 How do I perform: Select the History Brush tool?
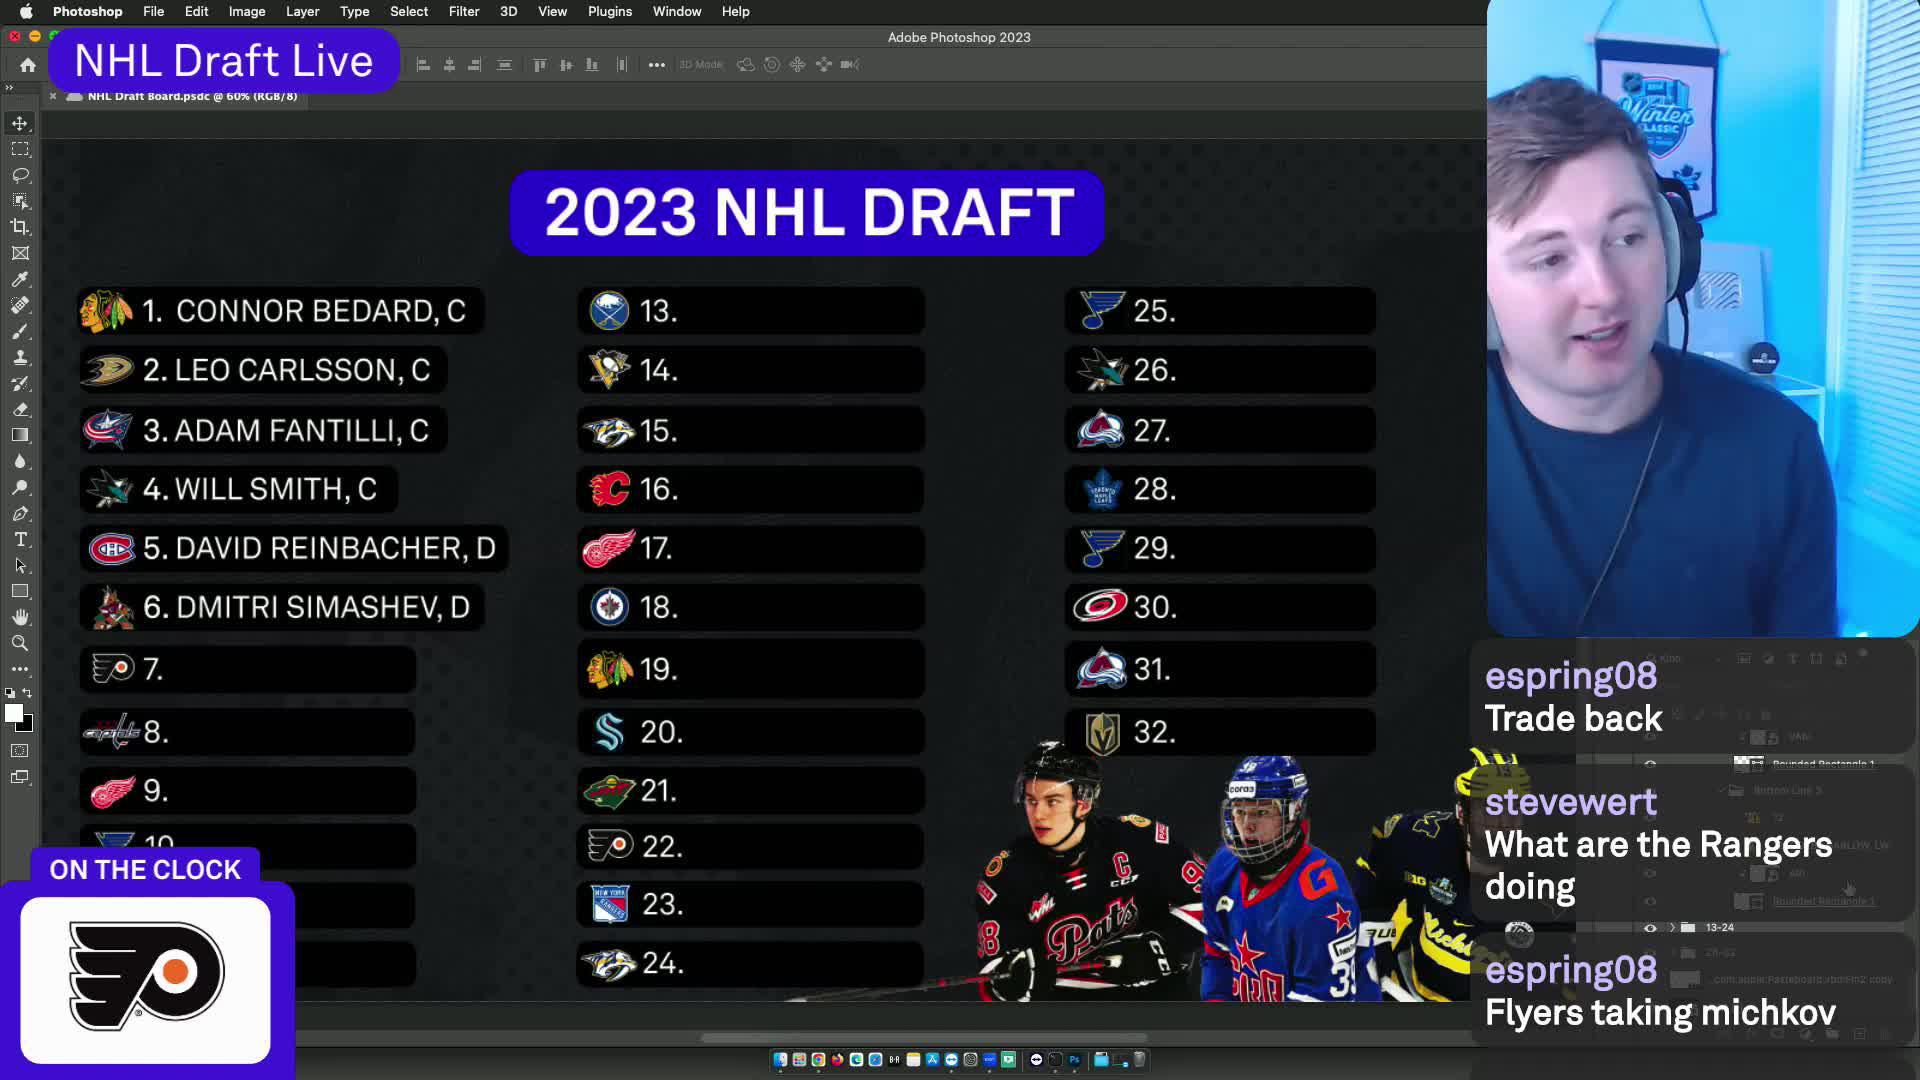(x=20, y=383)
